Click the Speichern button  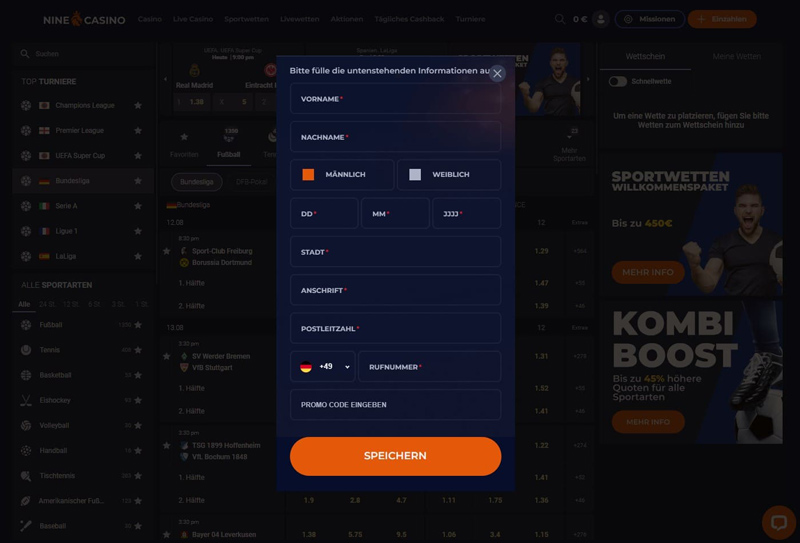click(395, 456)
